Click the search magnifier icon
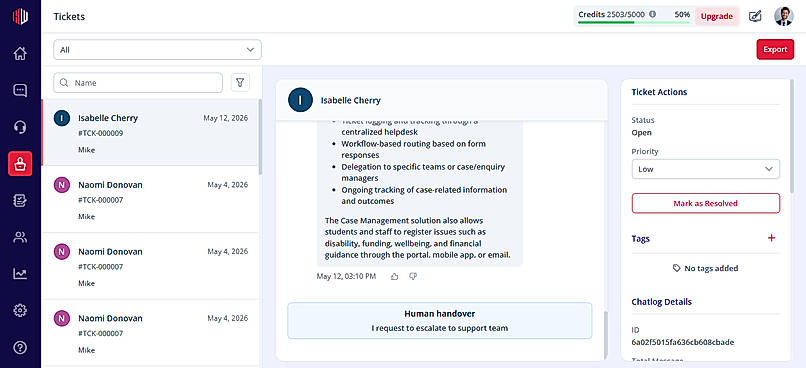This screenshot has height=368, width=806. 64,82
